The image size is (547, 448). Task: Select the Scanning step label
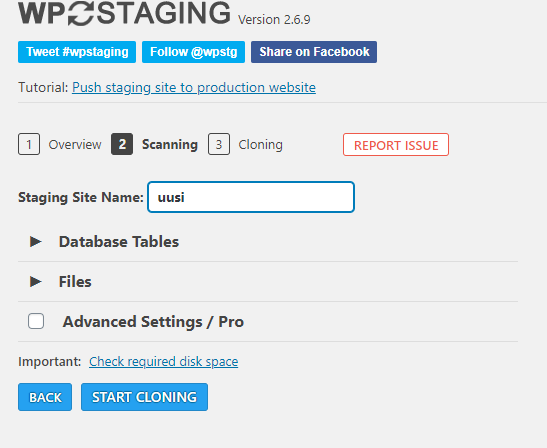170,144
